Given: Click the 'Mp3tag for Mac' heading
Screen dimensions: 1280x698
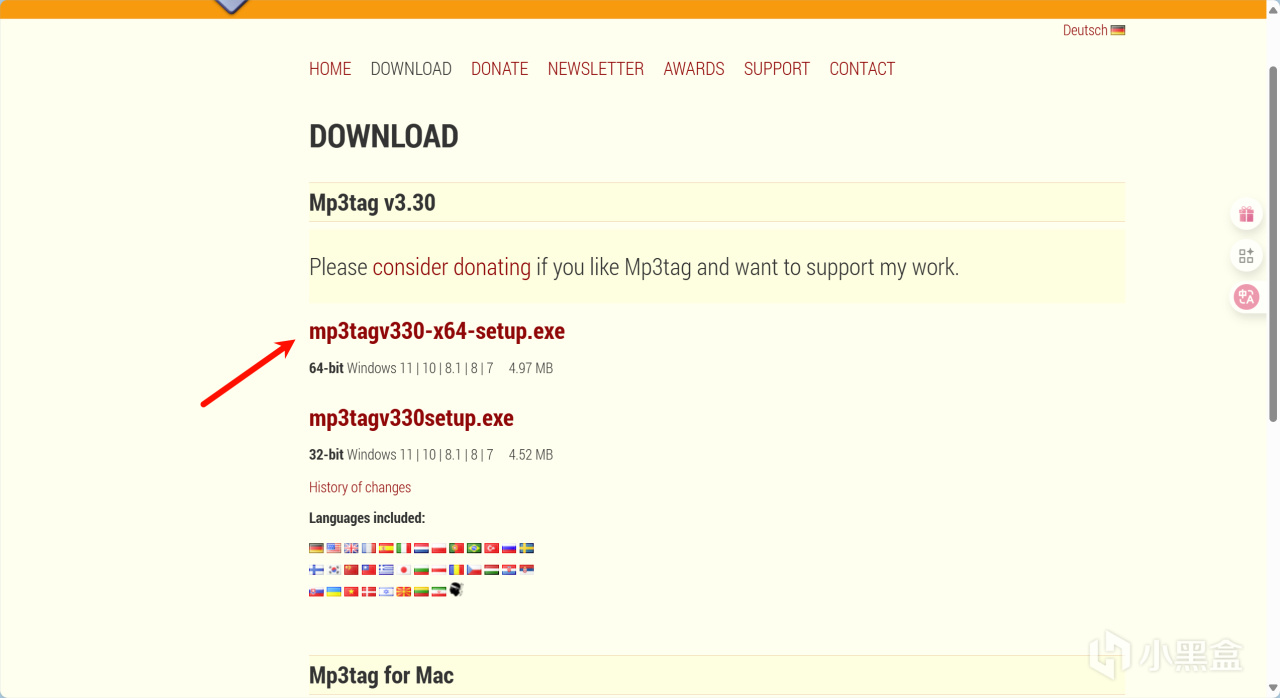Looking at the screenshot, I should (x=381, y=675).
